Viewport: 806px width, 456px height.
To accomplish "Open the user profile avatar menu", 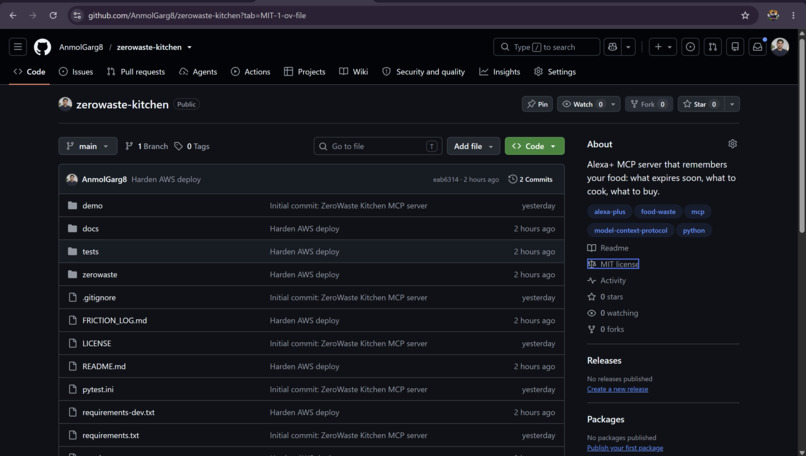I will click(780, 47).
